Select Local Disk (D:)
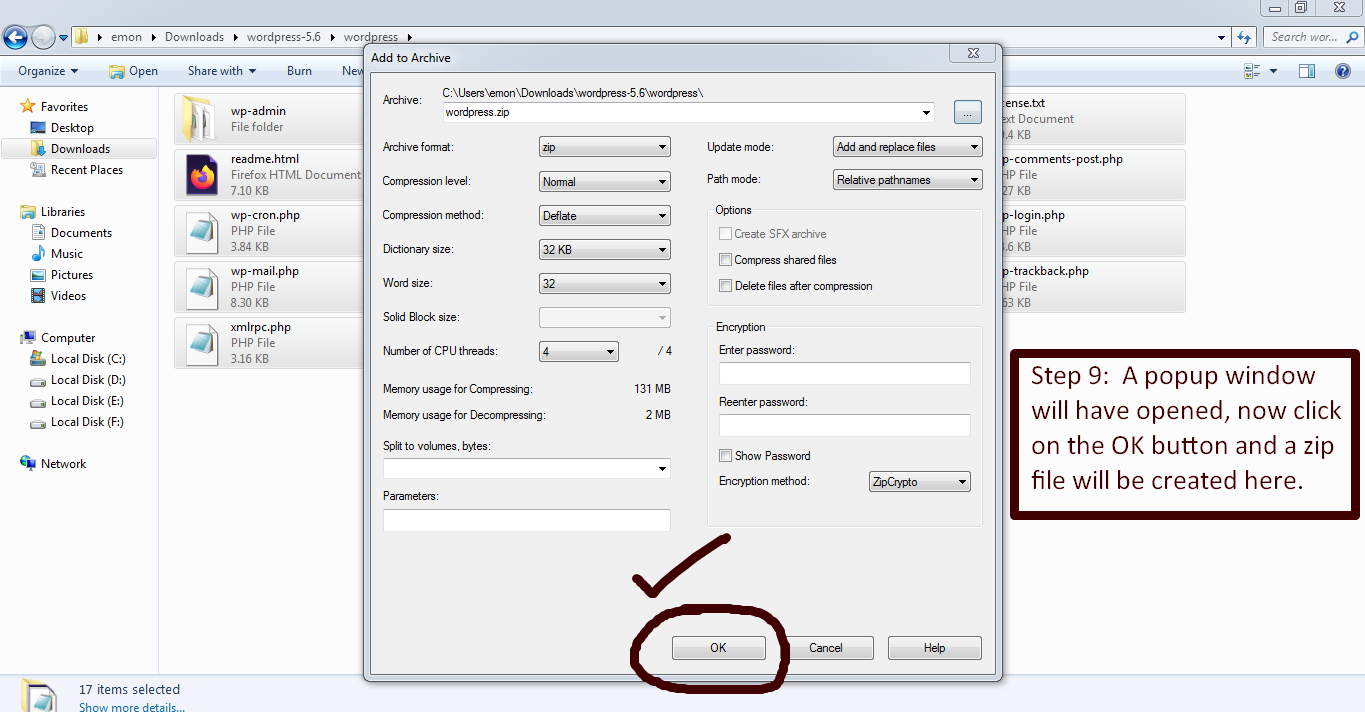The image size is (1365, 712). tap(88, 380)
